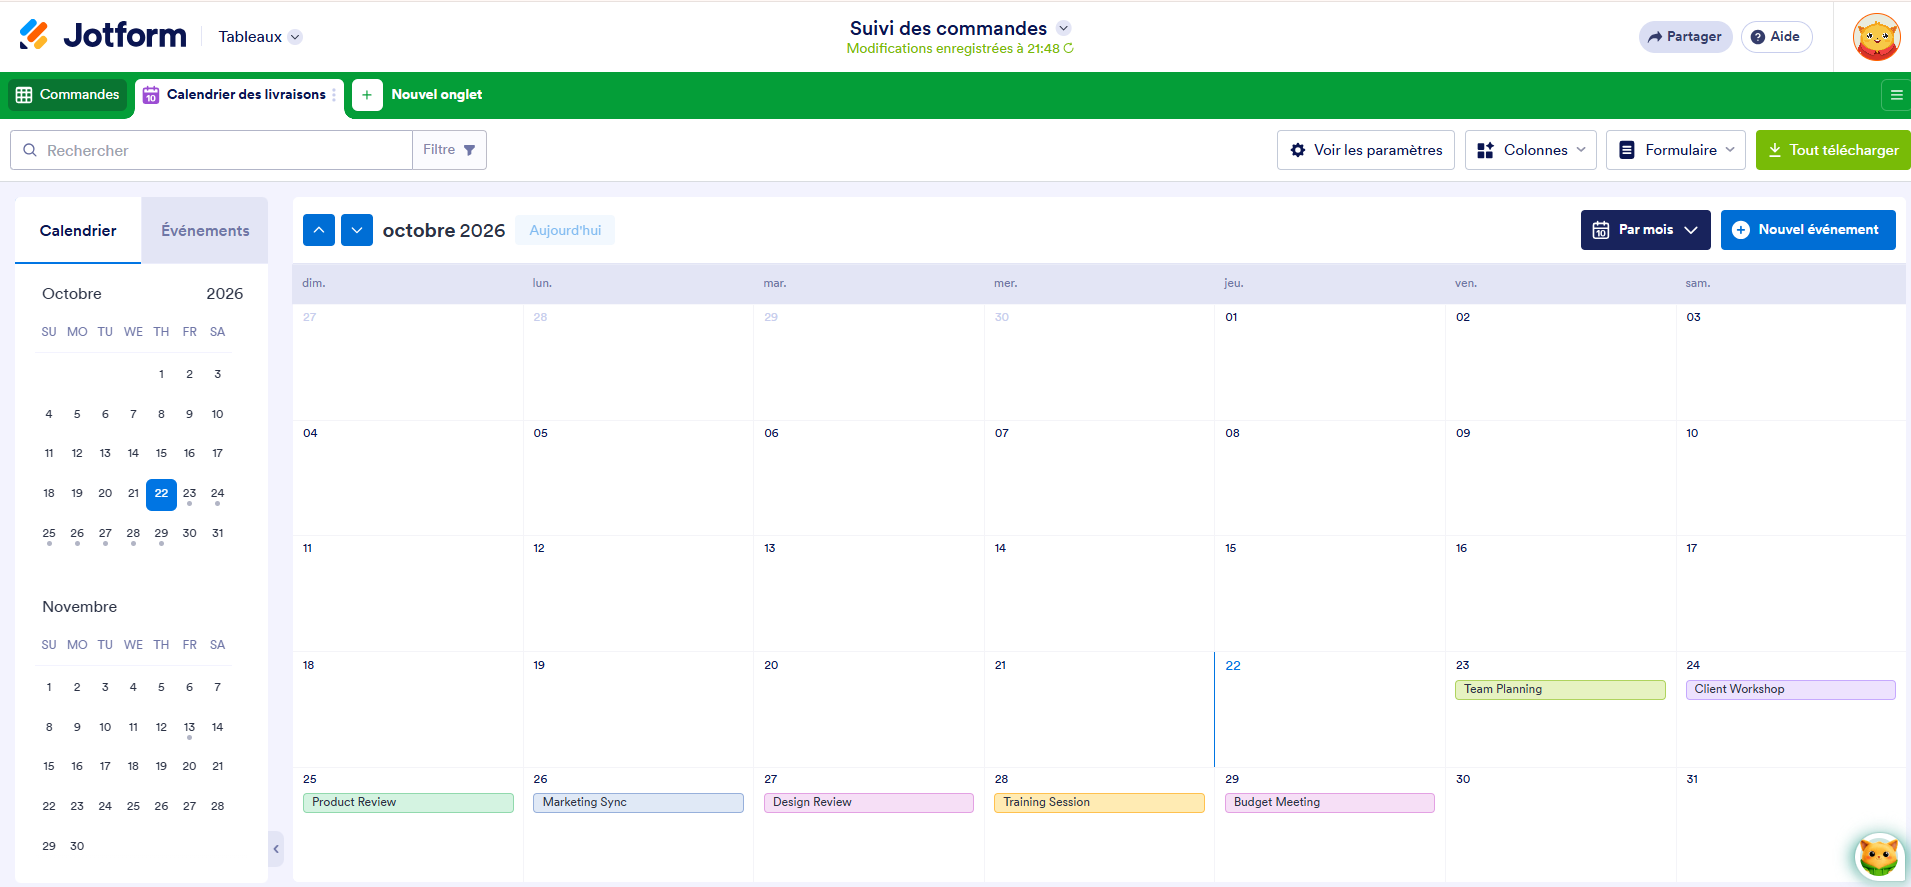
Task: Open the Client Workshop event
Action: [1790, 690]
